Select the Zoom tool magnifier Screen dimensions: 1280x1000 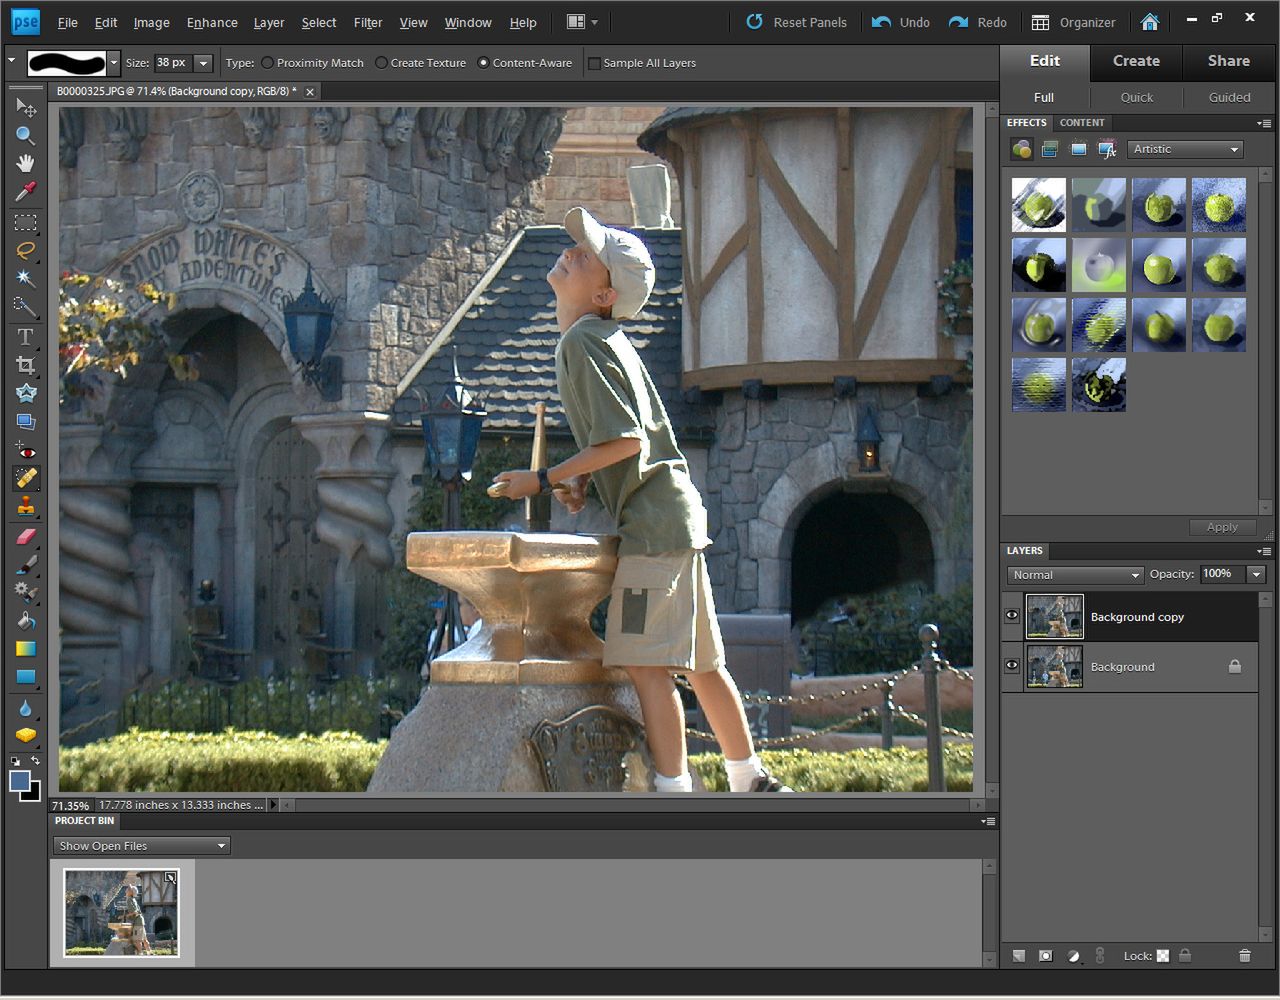25,135
